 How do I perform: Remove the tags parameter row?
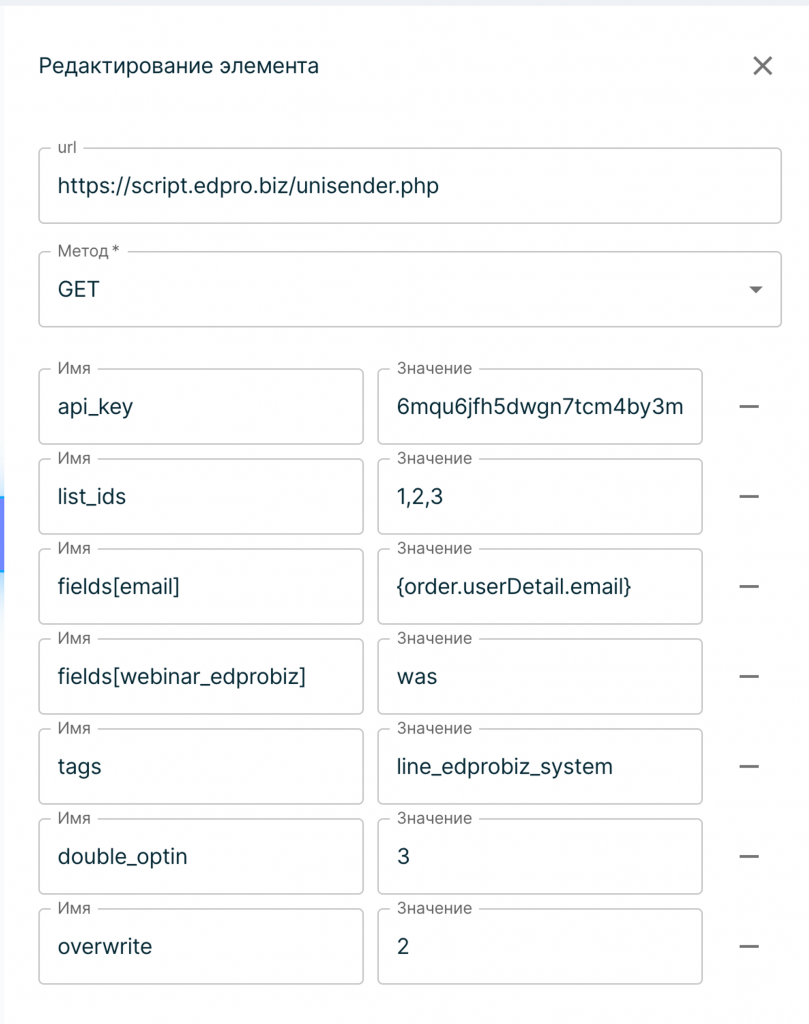(x=749, y=766)
